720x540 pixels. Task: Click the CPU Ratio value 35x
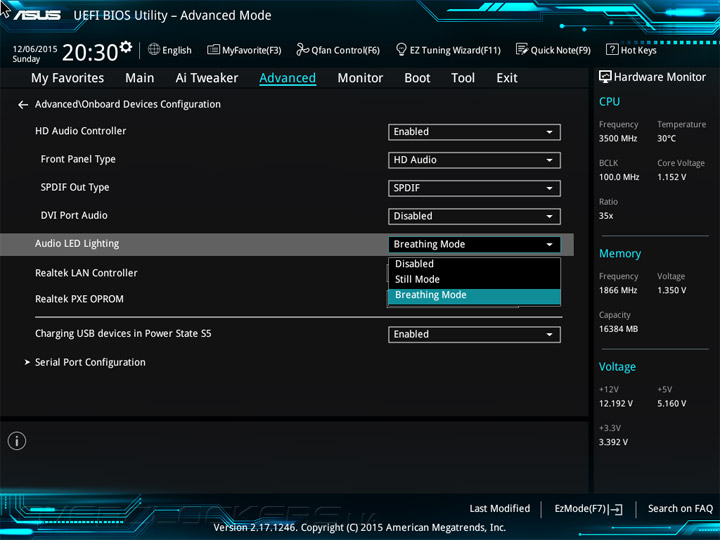click(606, 215)
